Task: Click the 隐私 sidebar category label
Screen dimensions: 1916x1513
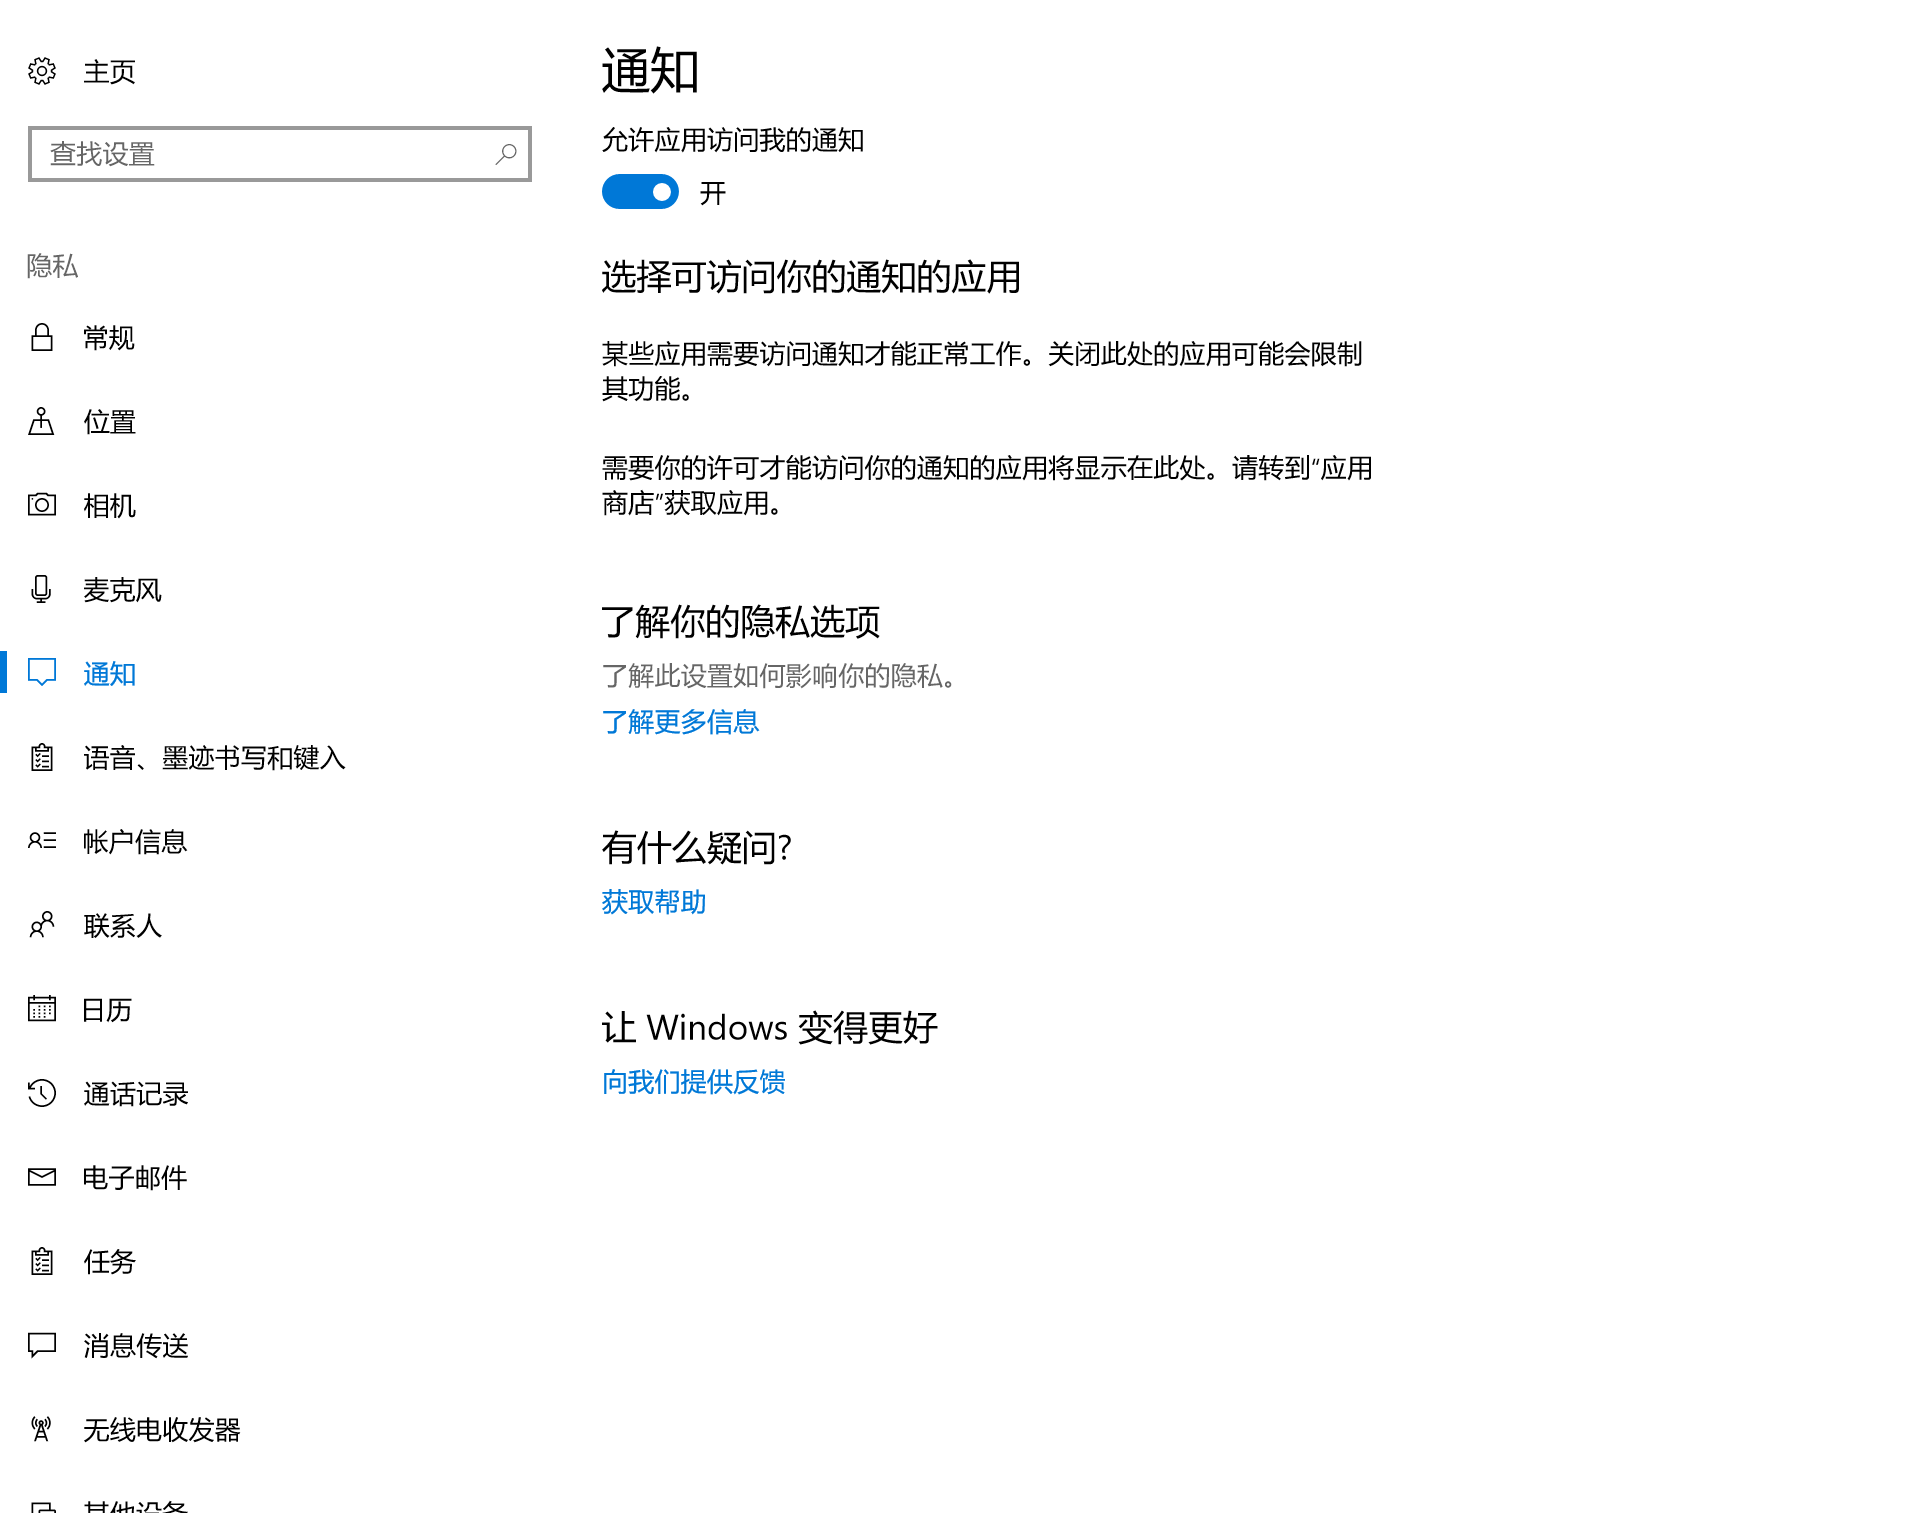Action: click(x=52, y=266)
